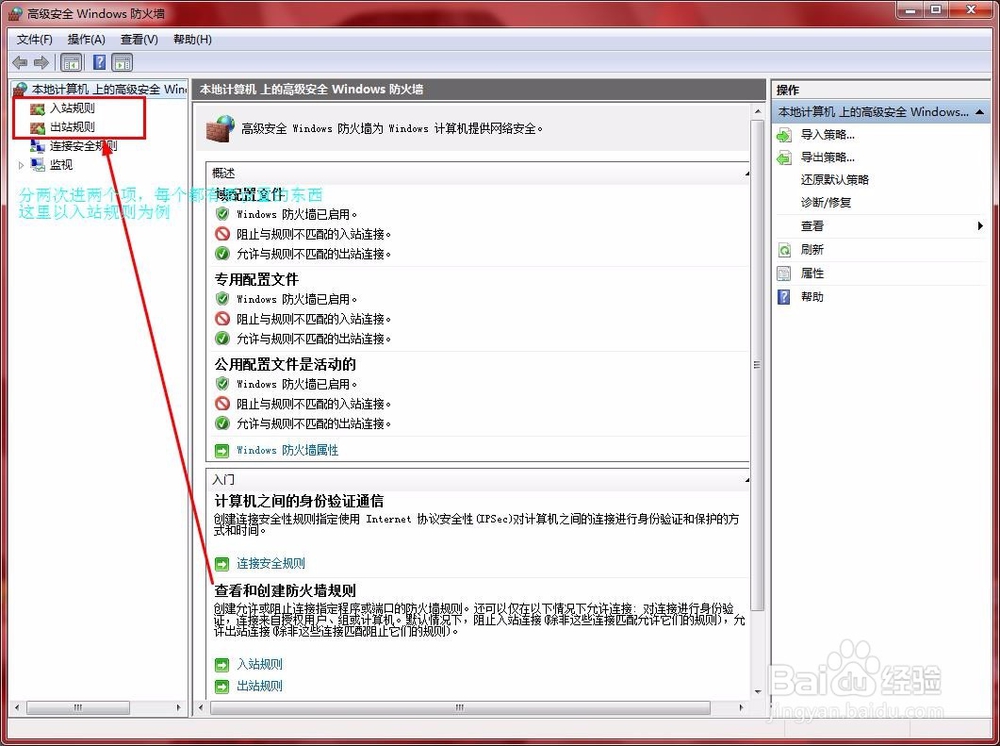
Task: Click the title bar firewall app icon
Action: point(17,13)
